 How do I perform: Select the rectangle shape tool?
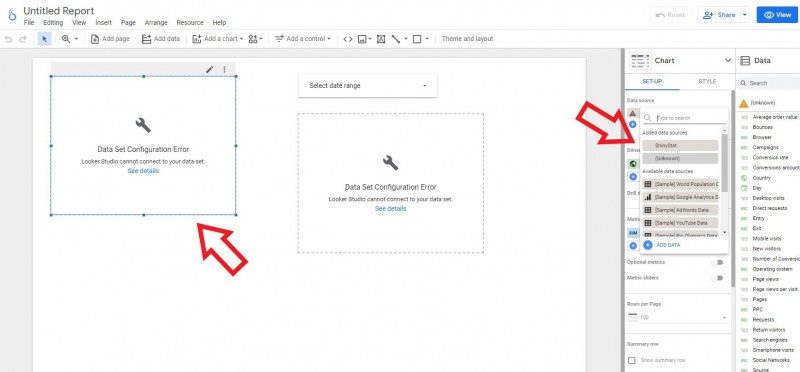tap(417, 39)
